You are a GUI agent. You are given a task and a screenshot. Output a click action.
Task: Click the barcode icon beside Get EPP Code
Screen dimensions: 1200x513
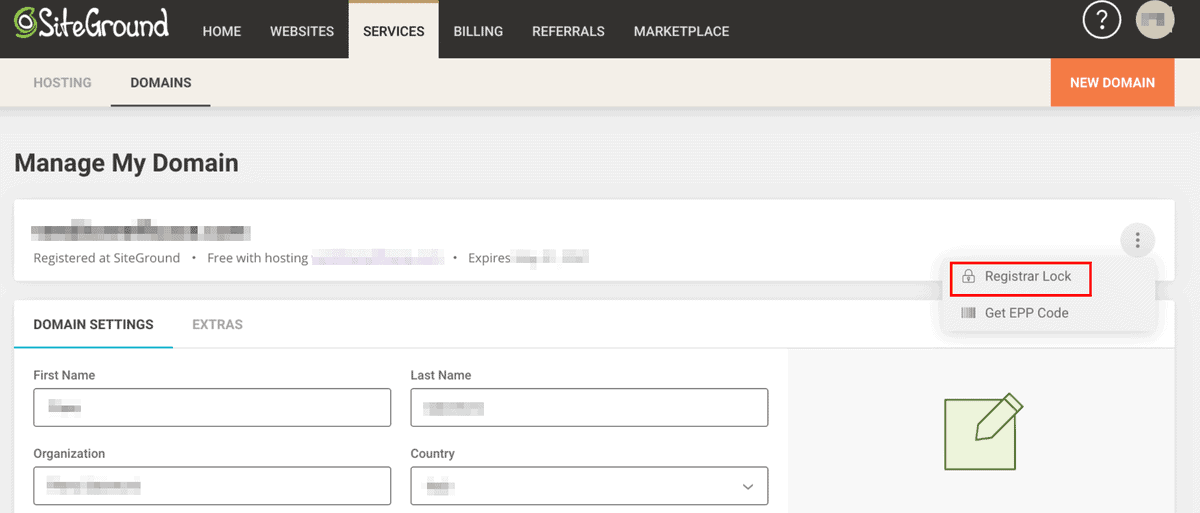click(x=968, y=313)
